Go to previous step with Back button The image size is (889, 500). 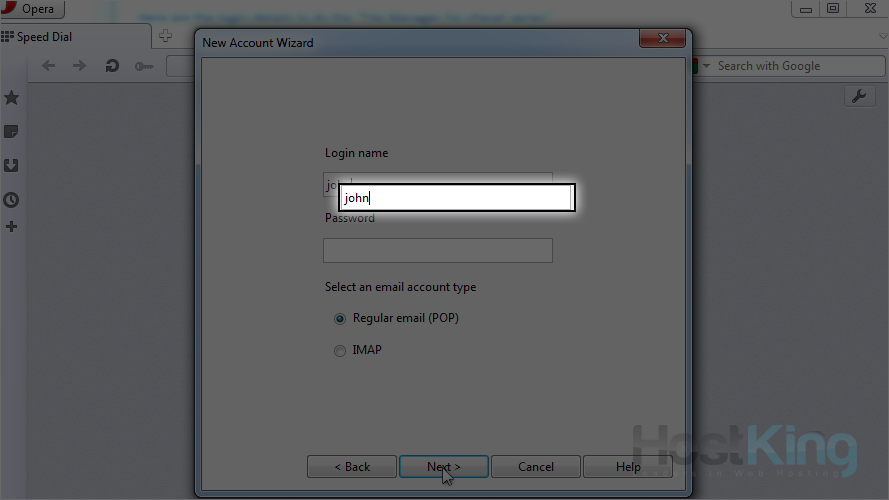[x=352, y=467]
